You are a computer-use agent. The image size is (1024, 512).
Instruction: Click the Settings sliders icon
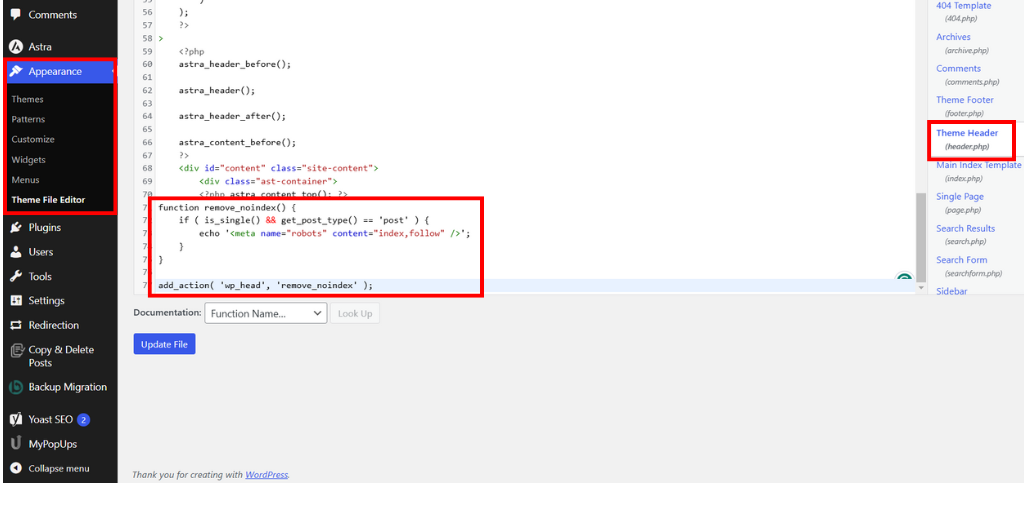(16, 300)
